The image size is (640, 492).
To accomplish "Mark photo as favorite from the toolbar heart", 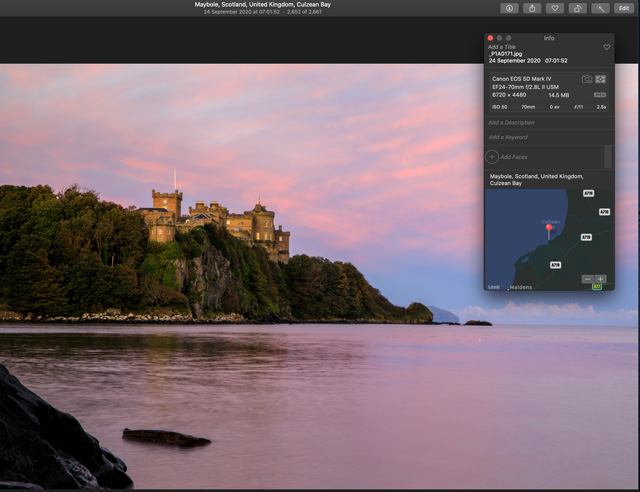I will click(555, 8).
